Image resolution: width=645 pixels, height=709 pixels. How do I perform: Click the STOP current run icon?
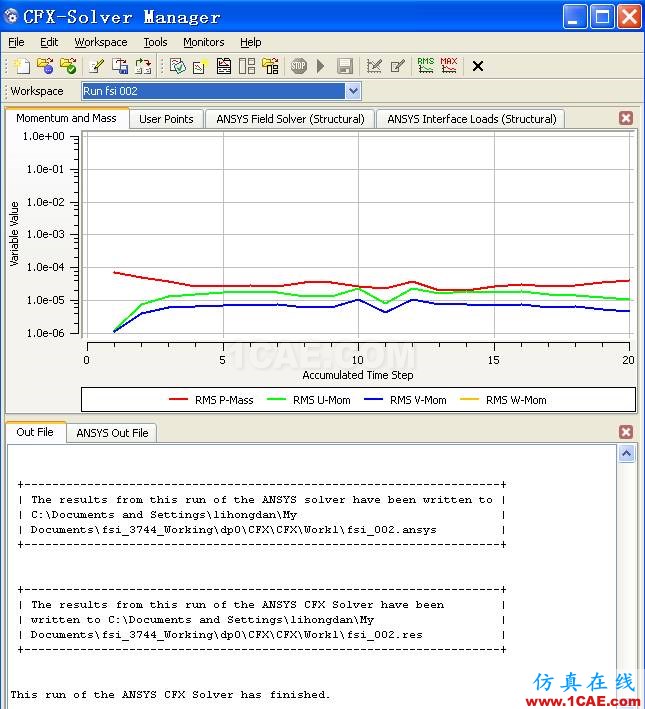click(x=299, y=66)
